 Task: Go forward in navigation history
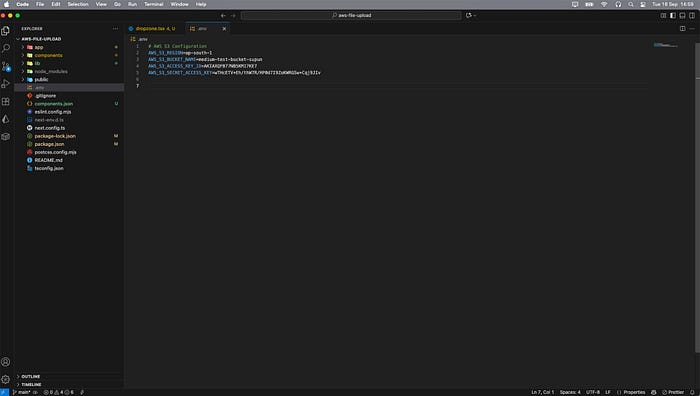pyautogui.click(x=233, y=15)
